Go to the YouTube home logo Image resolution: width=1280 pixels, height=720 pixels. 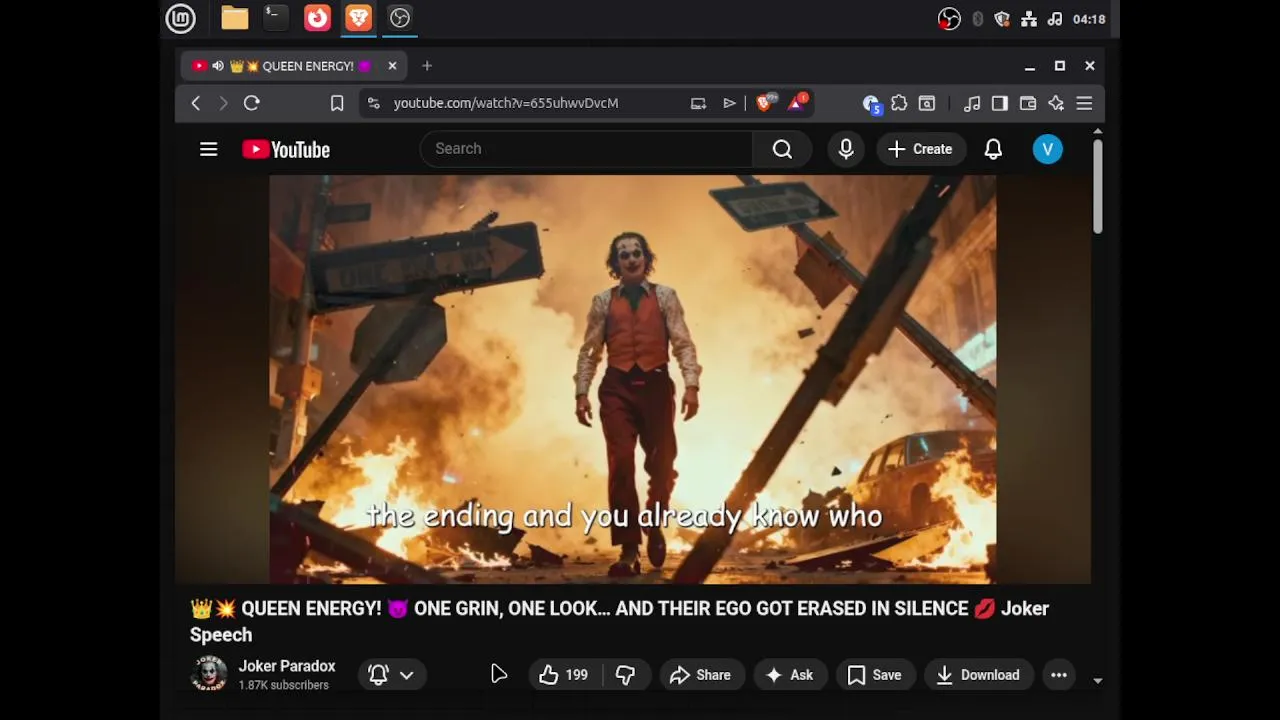[286, 149]
